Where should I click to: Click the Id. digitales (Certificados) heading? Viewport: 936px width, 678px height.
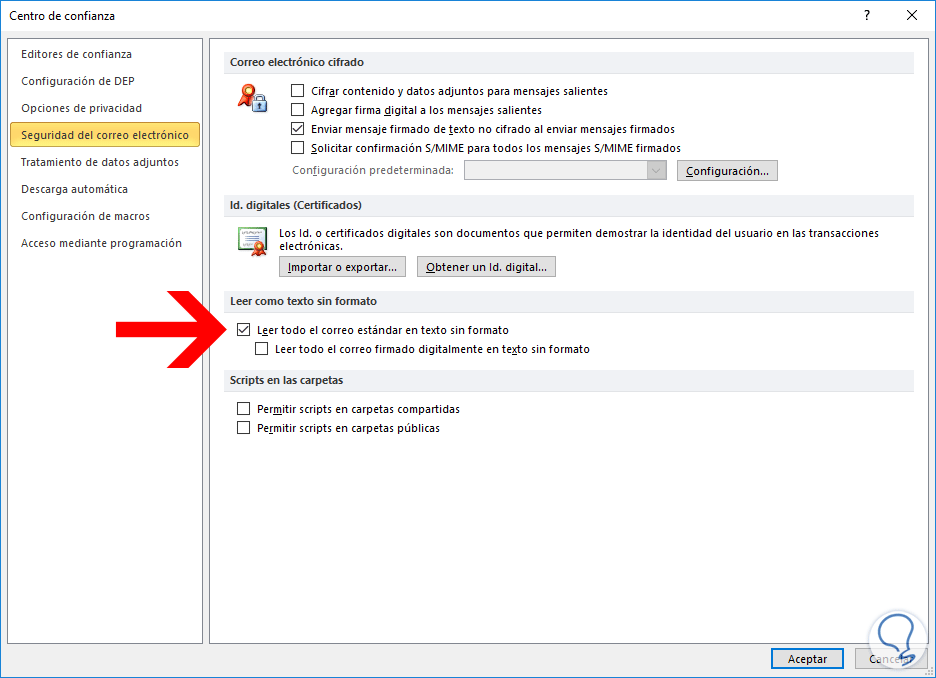tap(295, 205)
